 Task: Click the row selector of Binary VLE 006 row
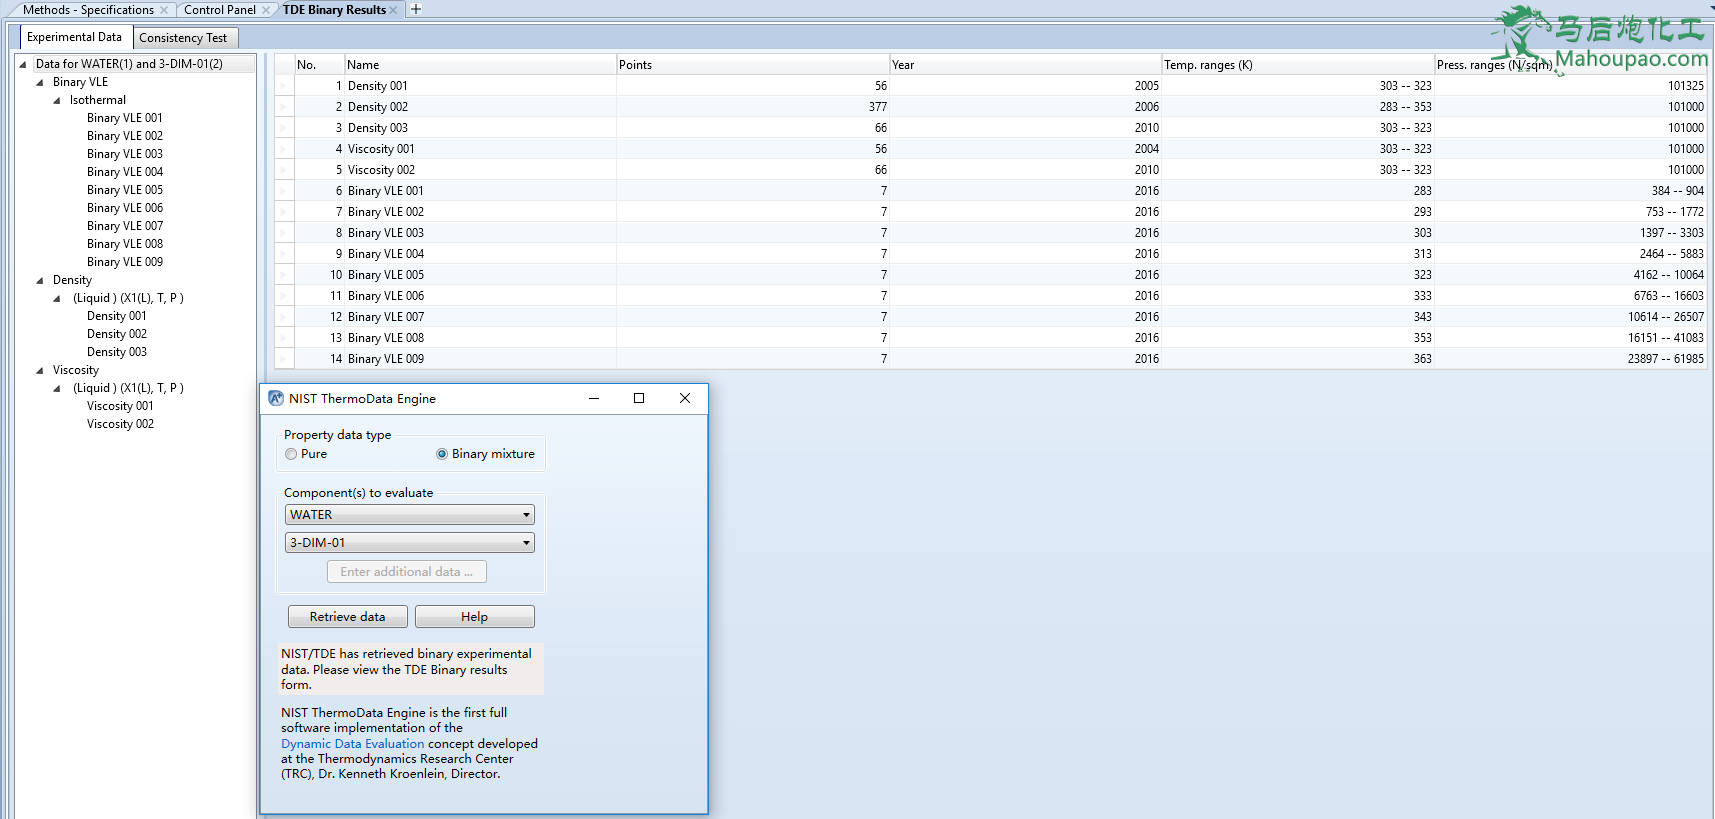pos(284,296)
